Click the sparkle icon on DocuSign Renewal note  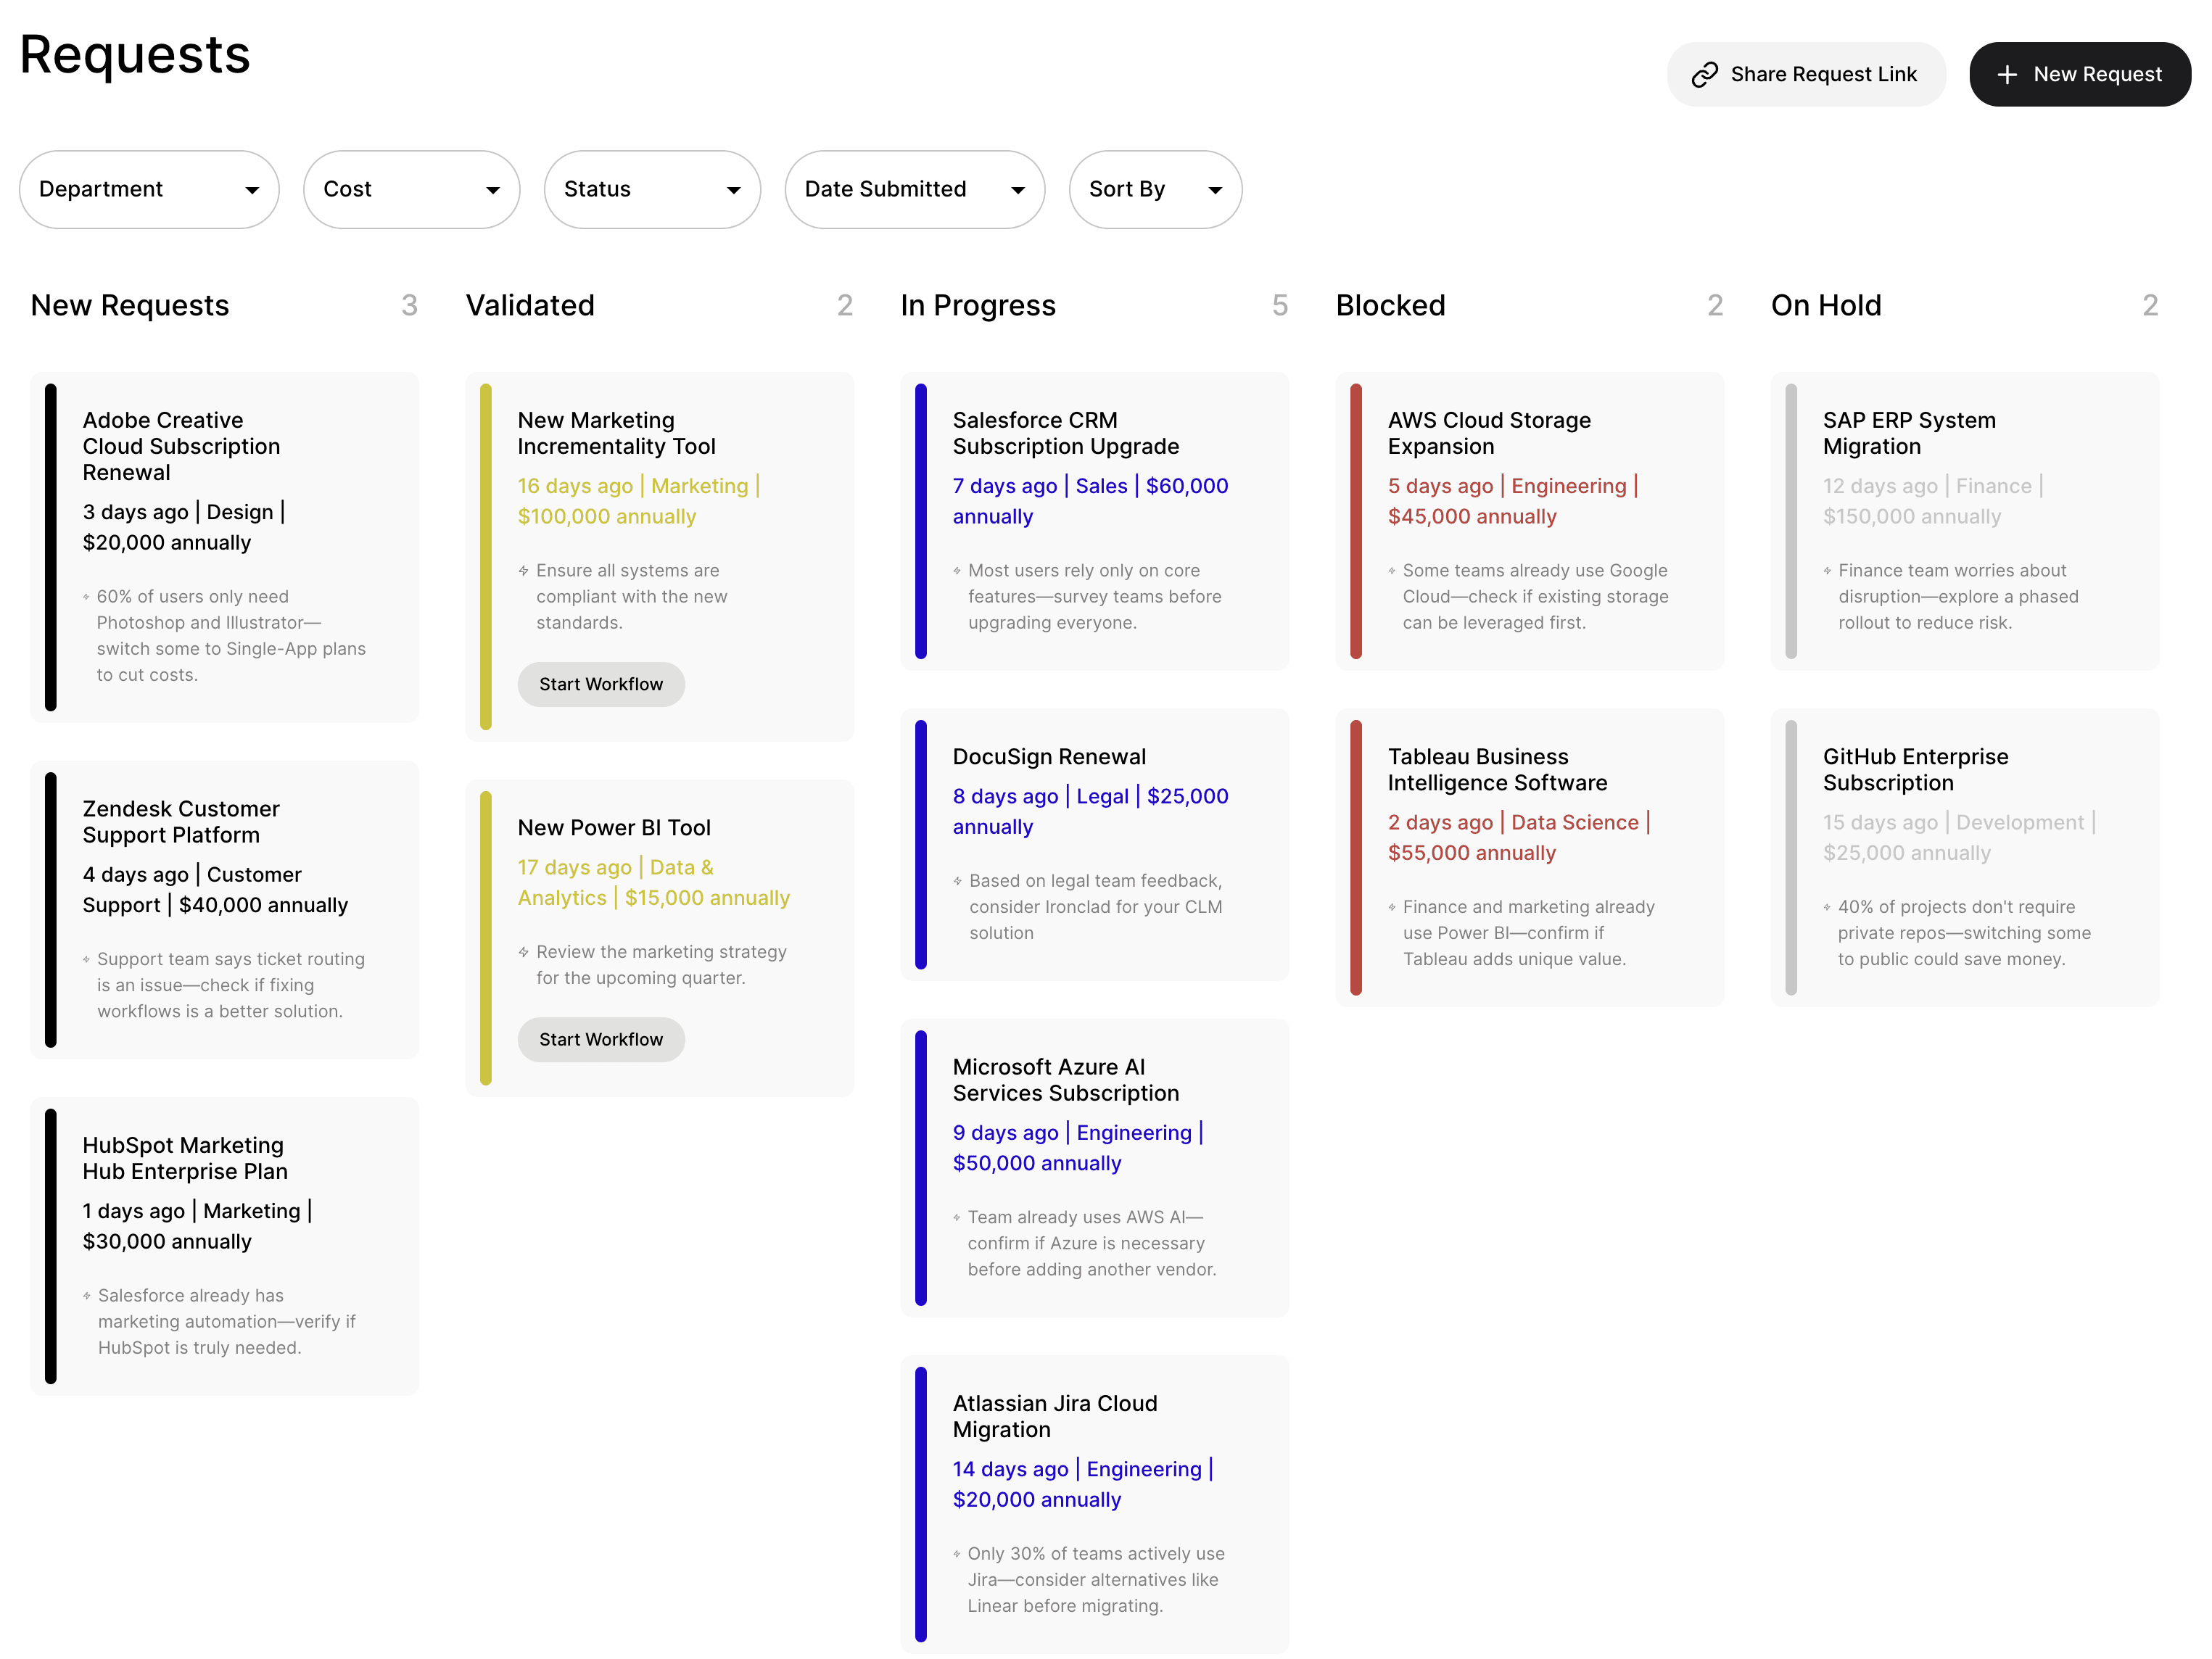coord(957,881)
